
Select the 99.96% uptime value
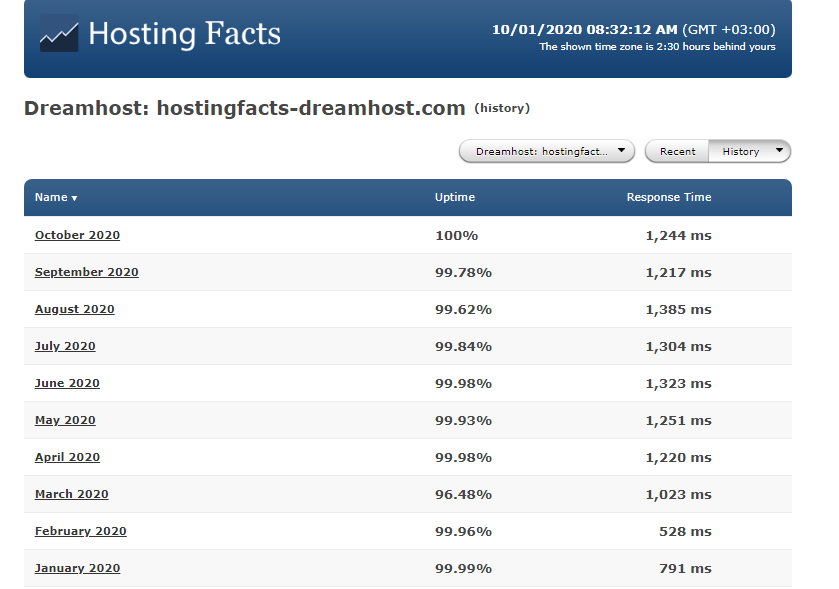pyautogui.click(x=463, y=531)
